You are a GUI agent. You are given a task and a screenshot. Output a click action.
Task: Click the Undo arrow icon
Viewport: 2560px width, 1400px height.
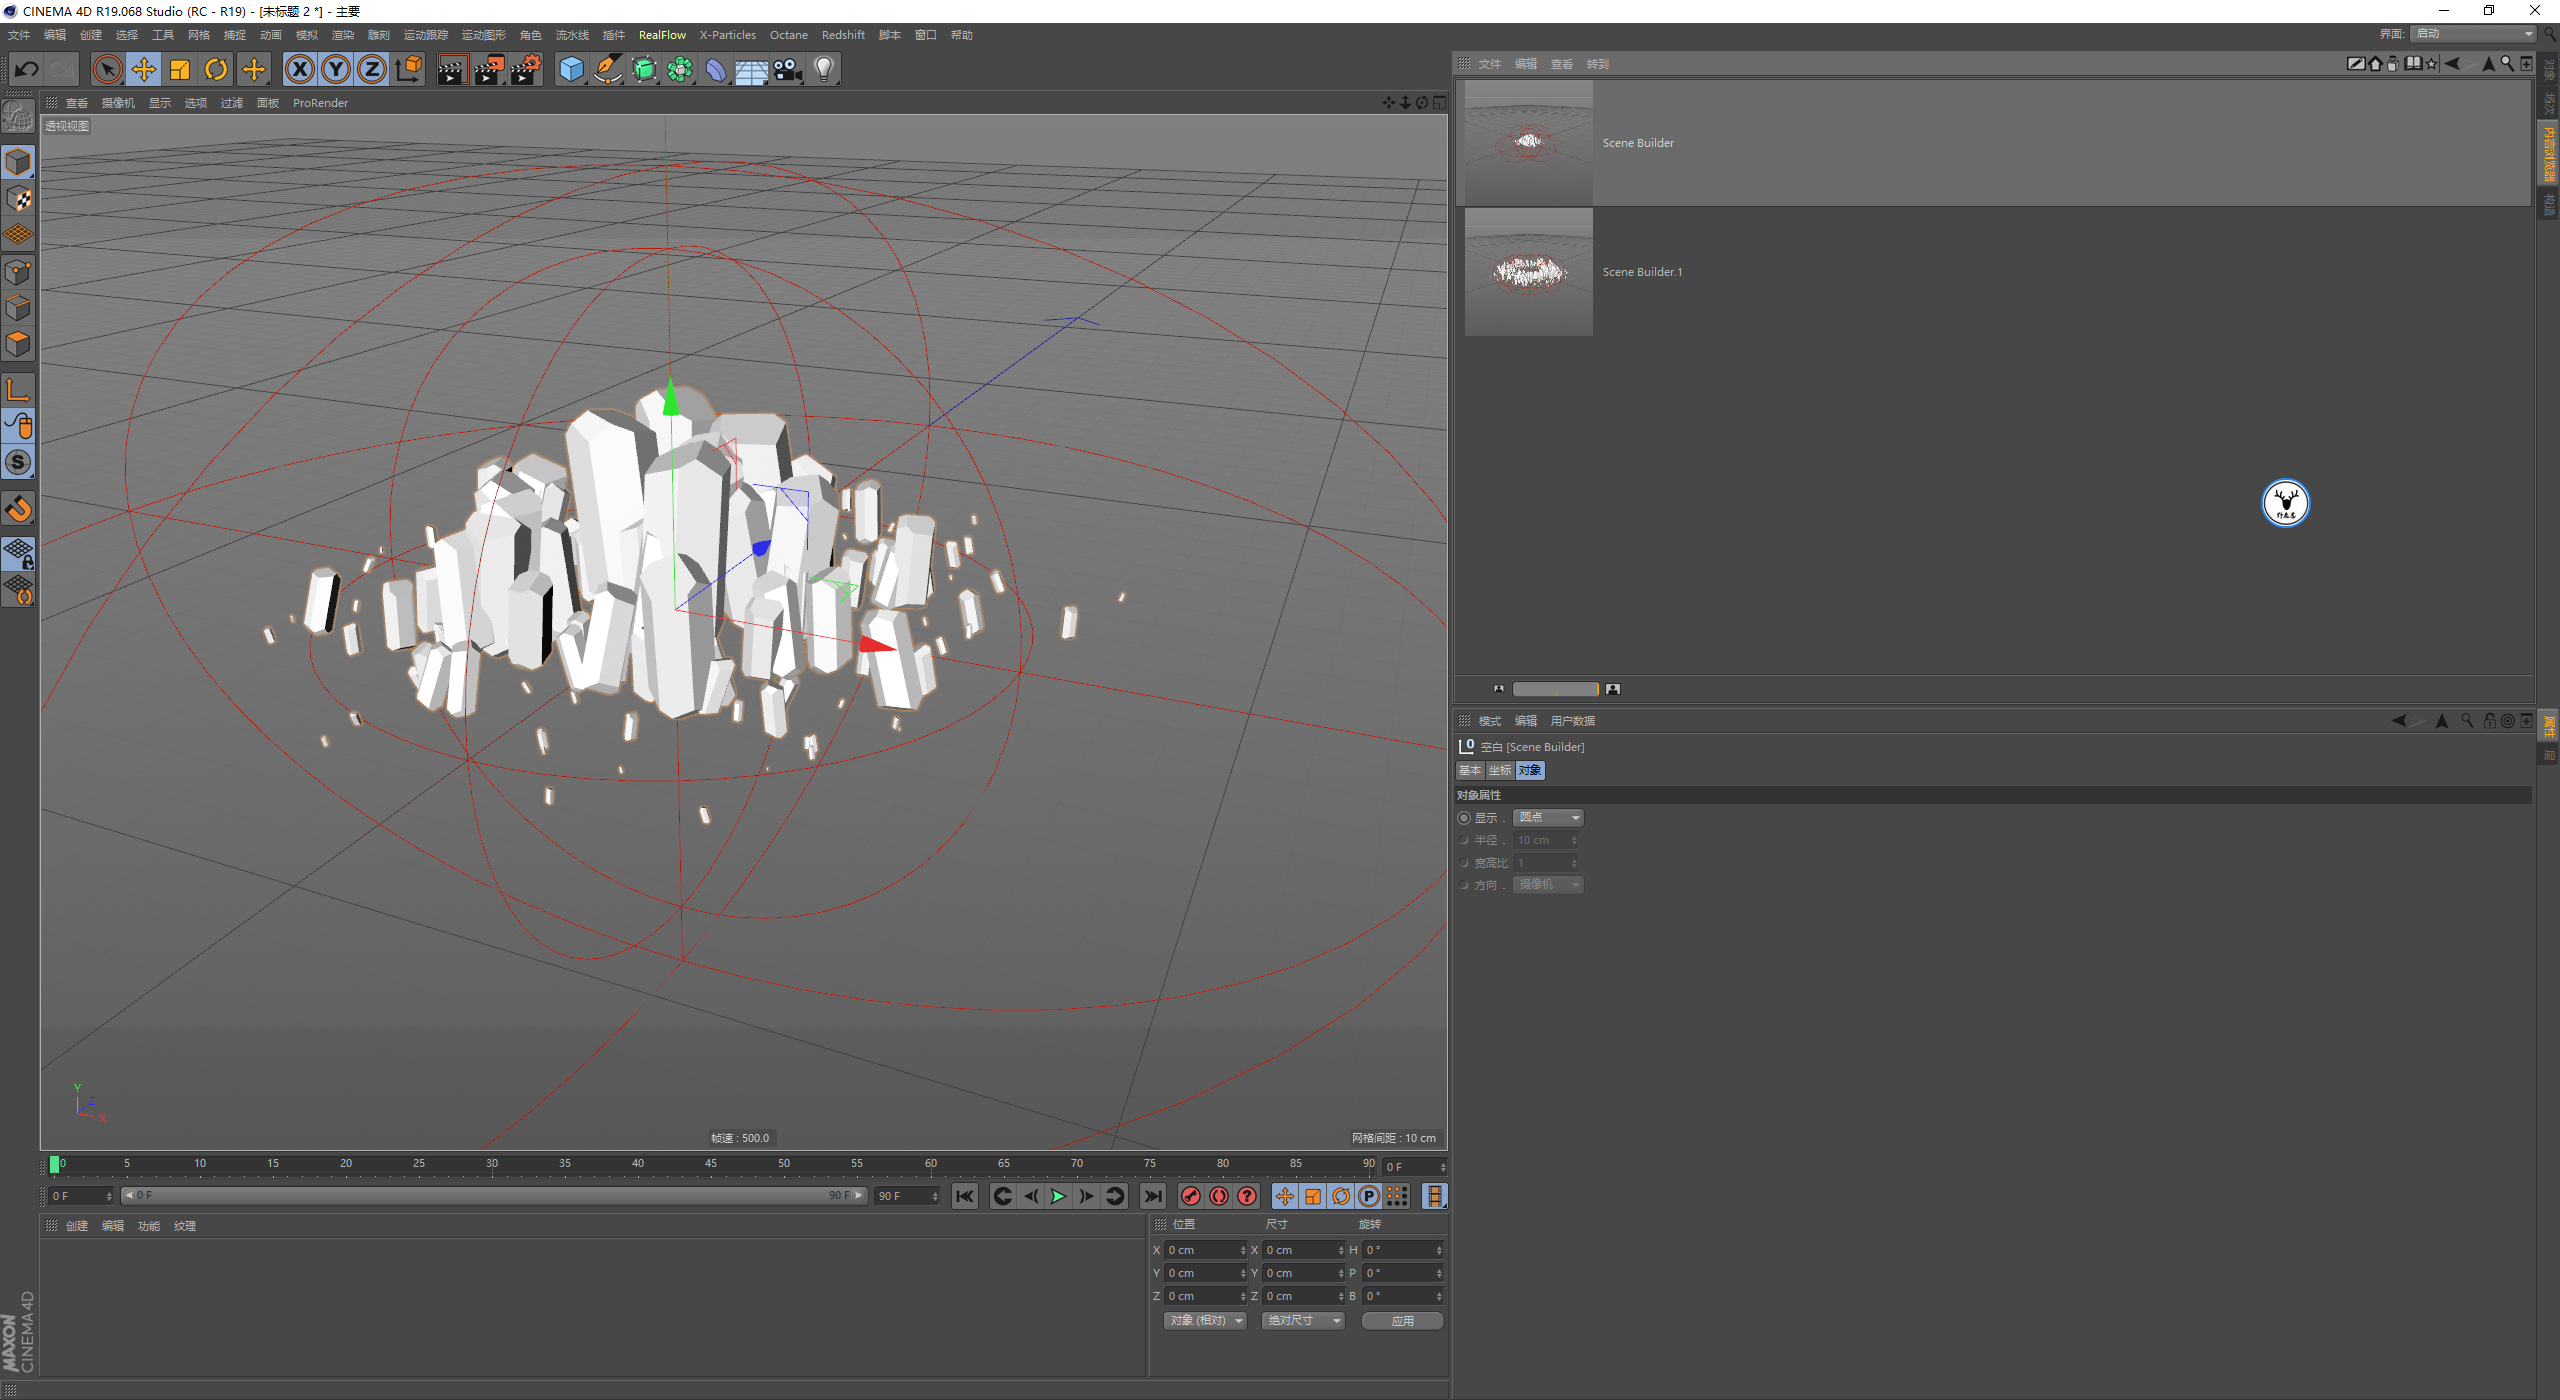click(x=27, y=69)
